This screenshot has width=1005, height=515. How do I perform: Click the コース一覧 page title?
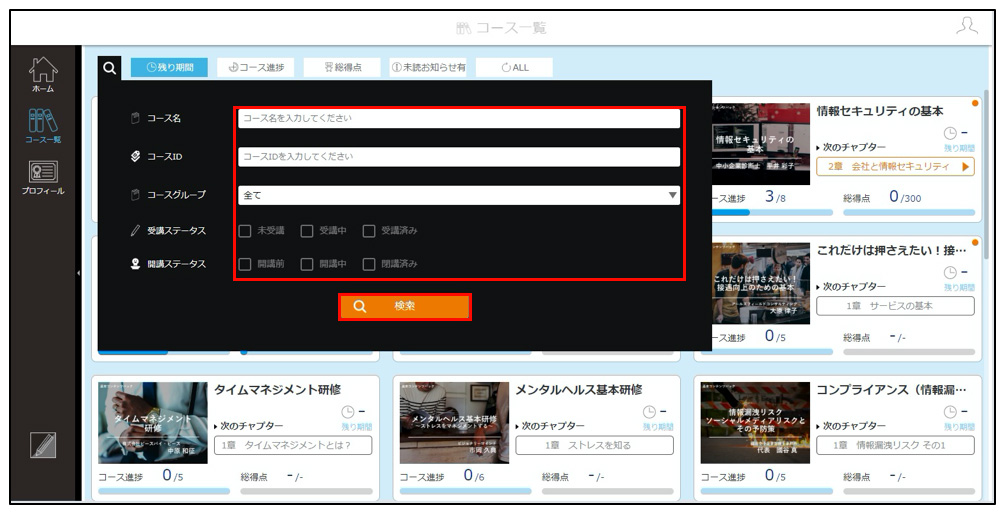pyautogui.click(x=511, y=28)
